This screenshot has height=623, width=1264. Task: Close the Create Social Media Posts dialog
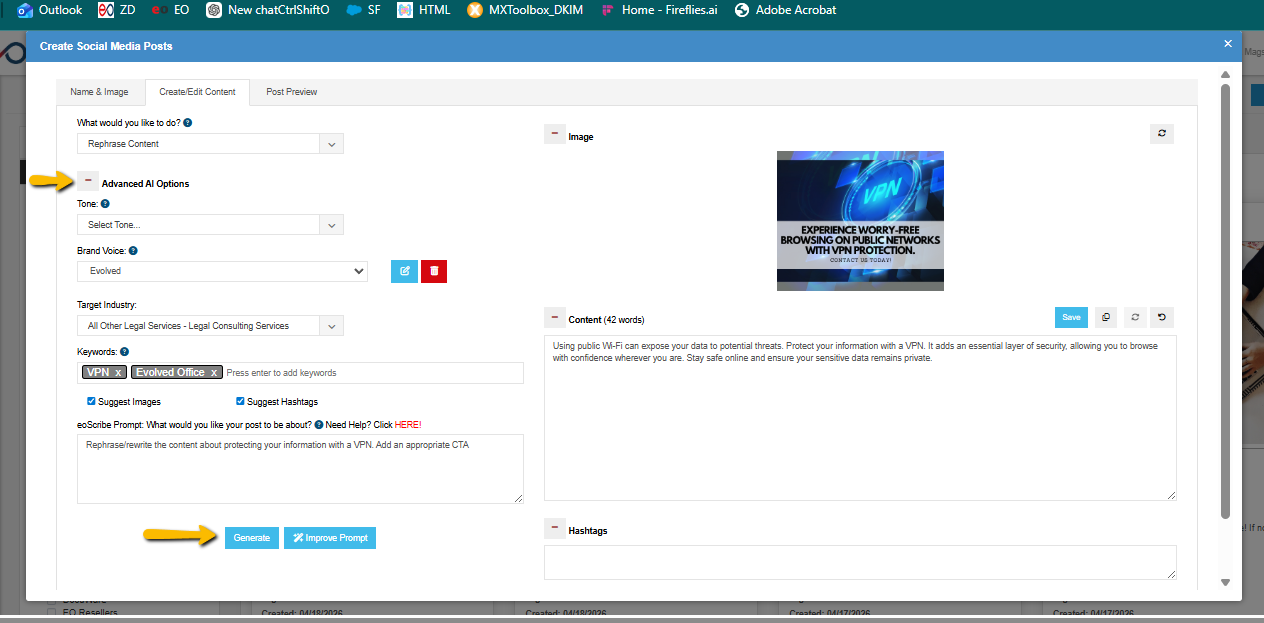coord(1228,44)
